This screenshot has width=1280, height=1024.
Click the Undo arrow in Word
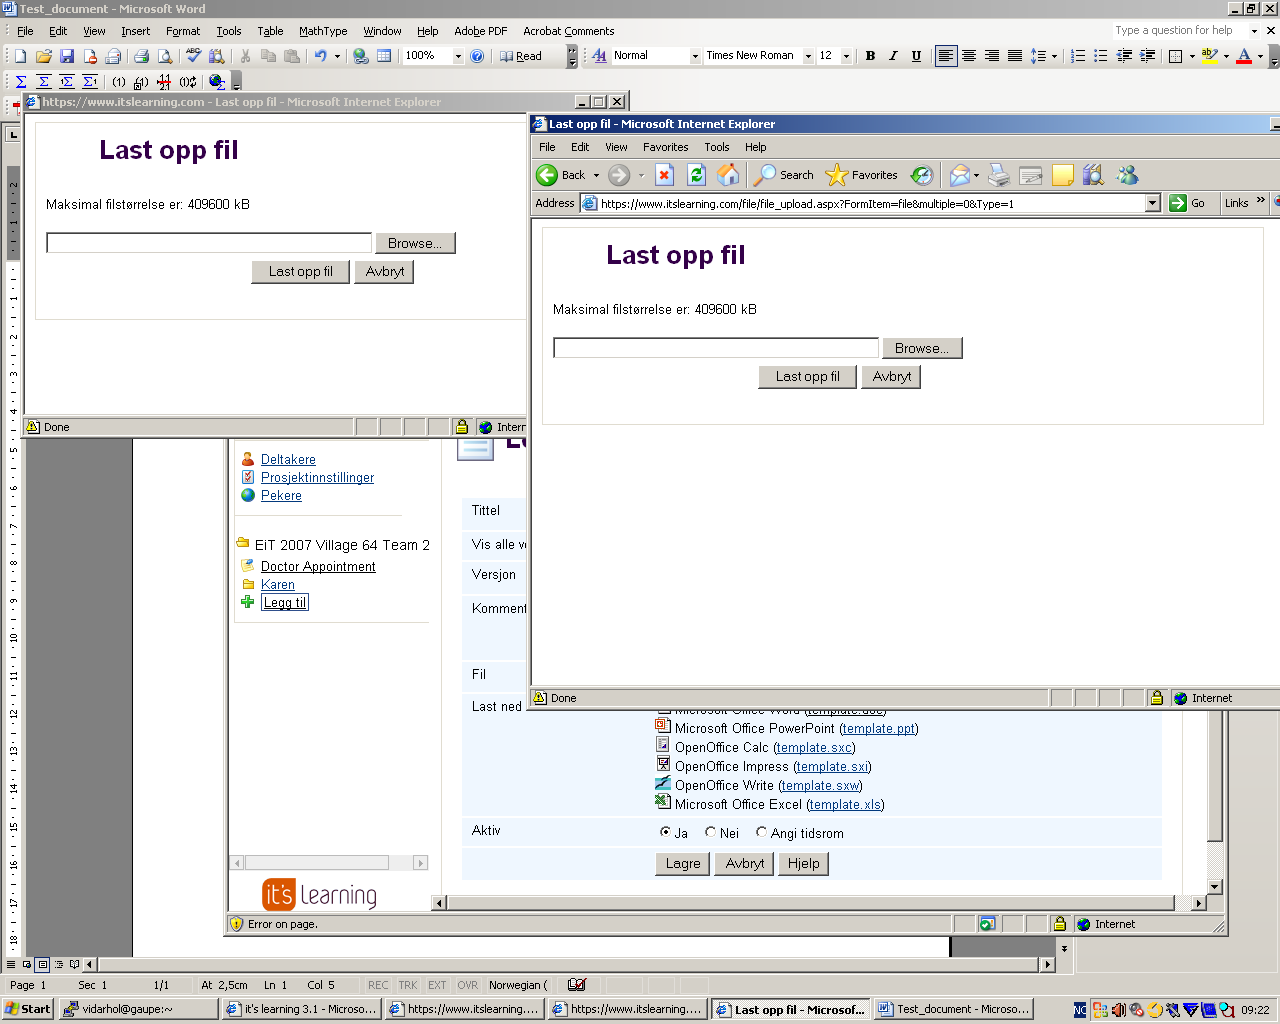pos(320,56)
